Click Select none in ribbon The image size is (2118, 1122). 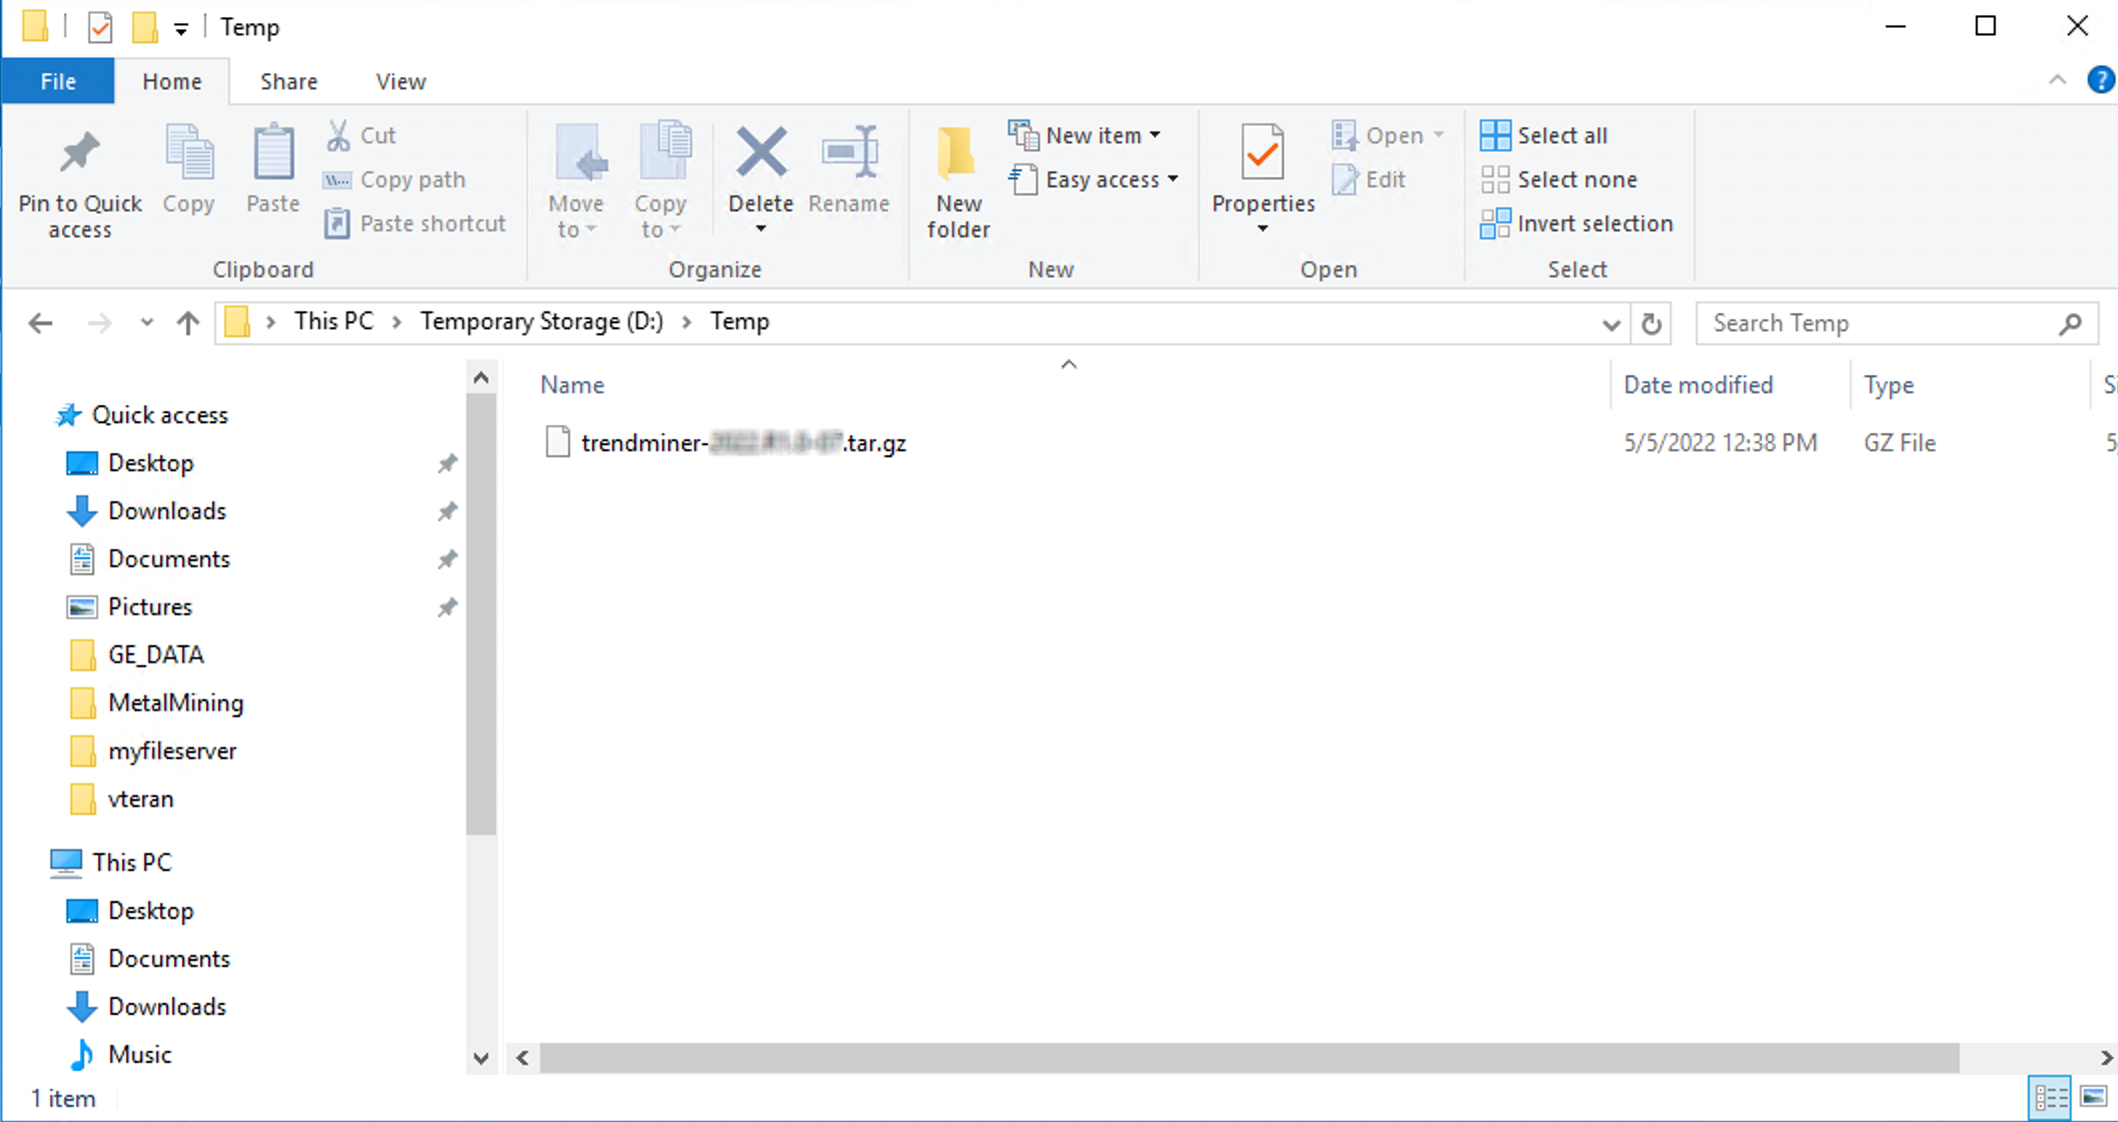coord(1560,180)
